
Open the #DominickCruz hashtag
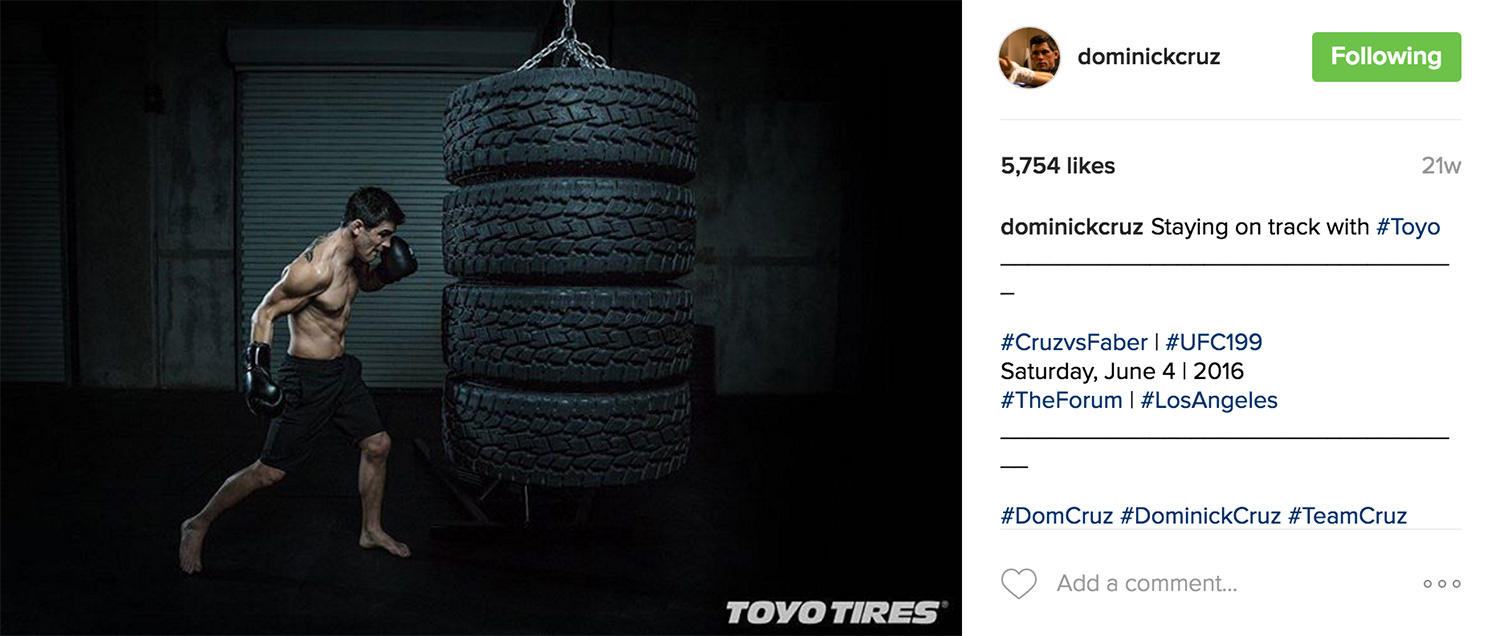click(x=1200, y=516)
